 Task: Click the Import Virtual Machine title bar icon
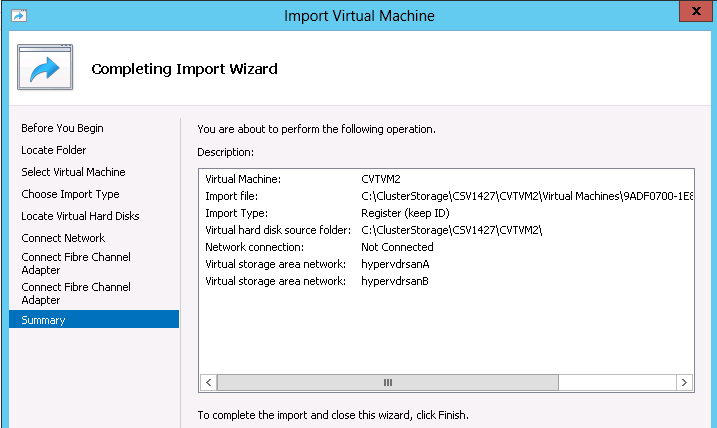(x=19, y=16)
